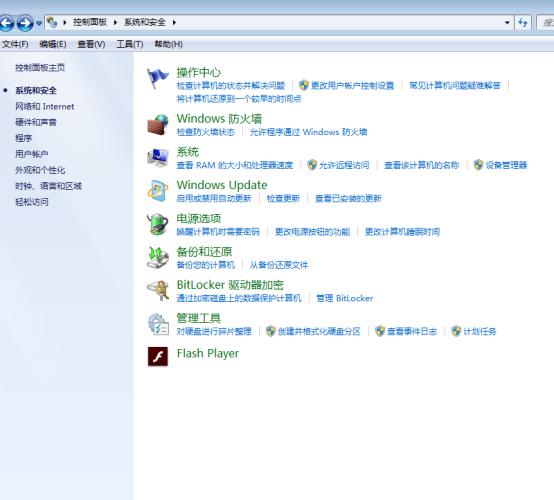Expand the arrow after 系统和安全 breadcrumb
The image size is (554, 500).
[x=174, y=23]
